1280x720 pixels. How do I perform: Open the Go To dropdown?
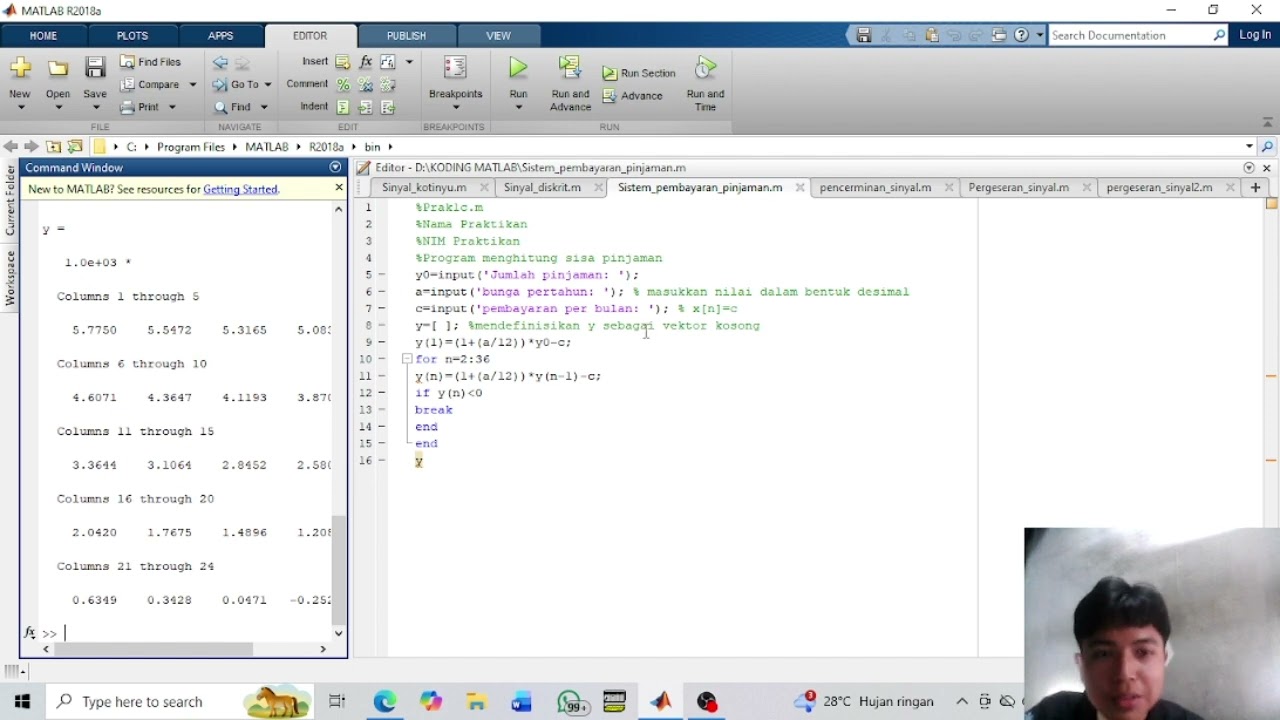point(240,85)
